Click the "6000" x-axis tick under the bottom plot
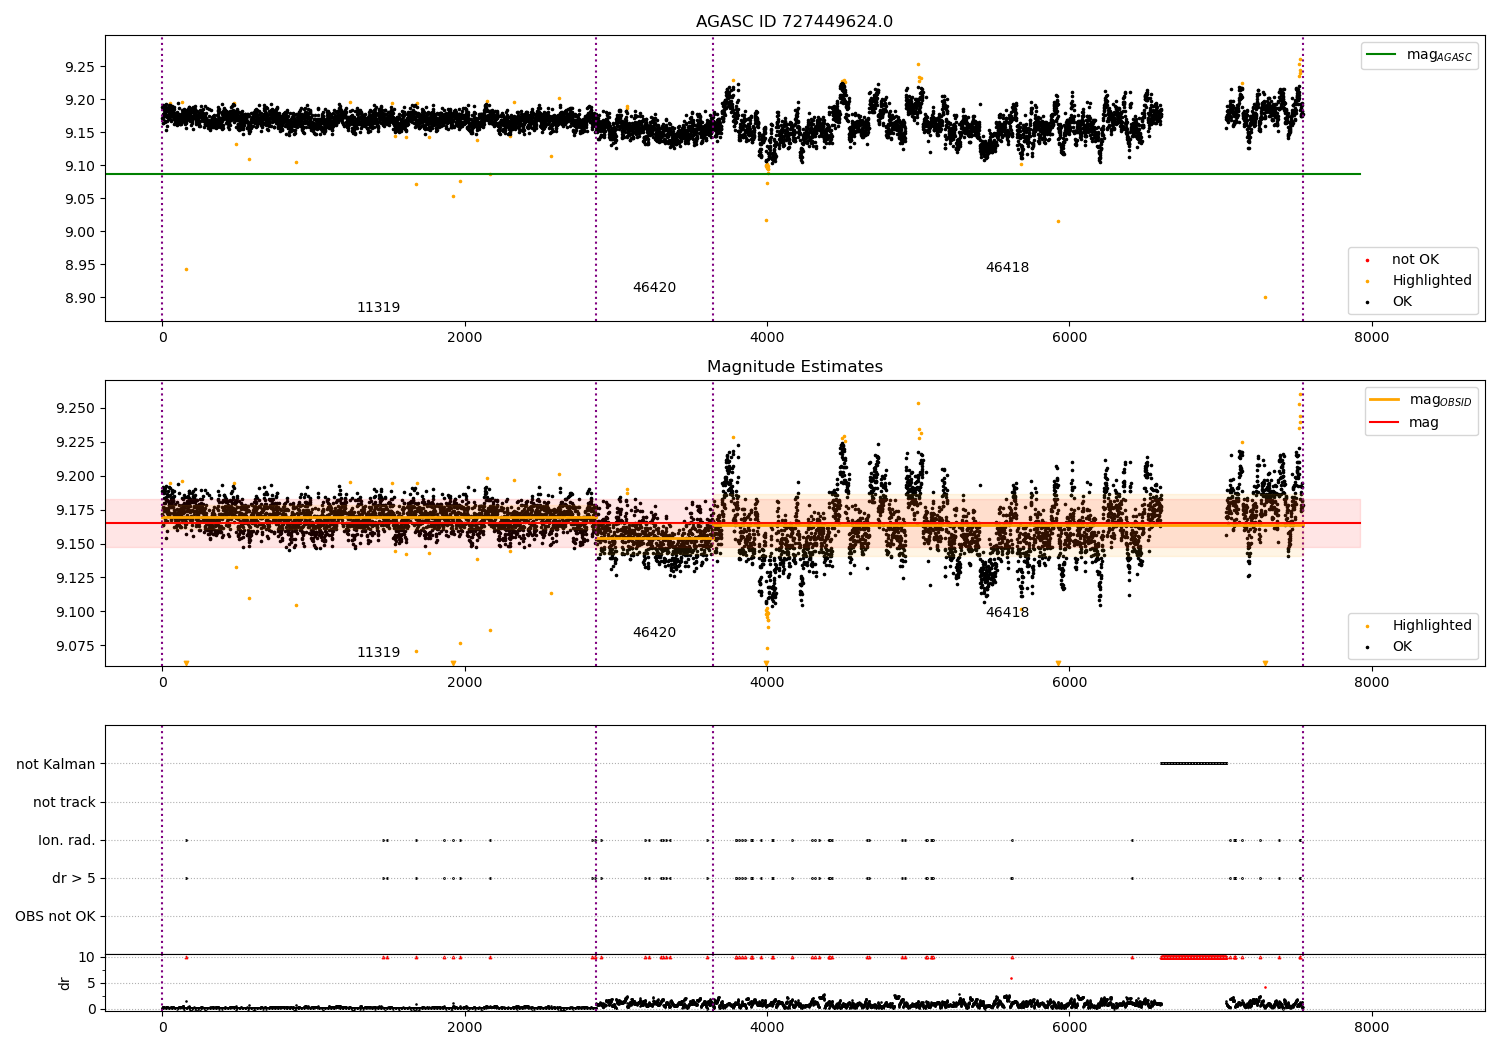 tap(1069, 1027)
